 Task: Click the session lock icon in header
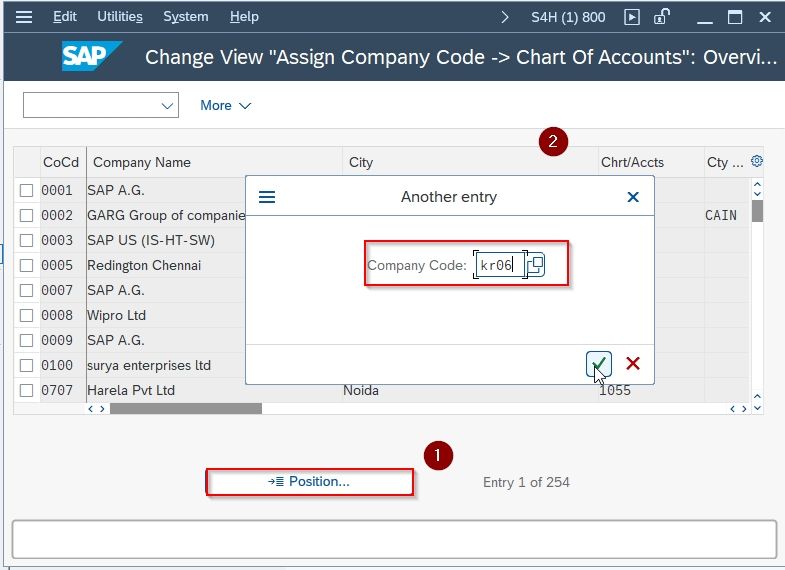[661, 17]
